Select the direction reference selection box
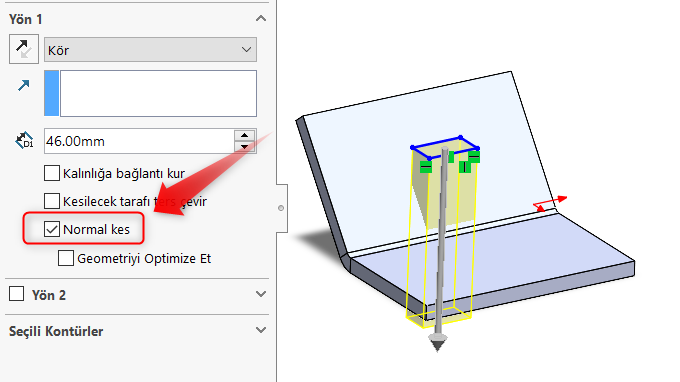Image resolution: width=680 pixels, height=382 pixels. point(150,93)
